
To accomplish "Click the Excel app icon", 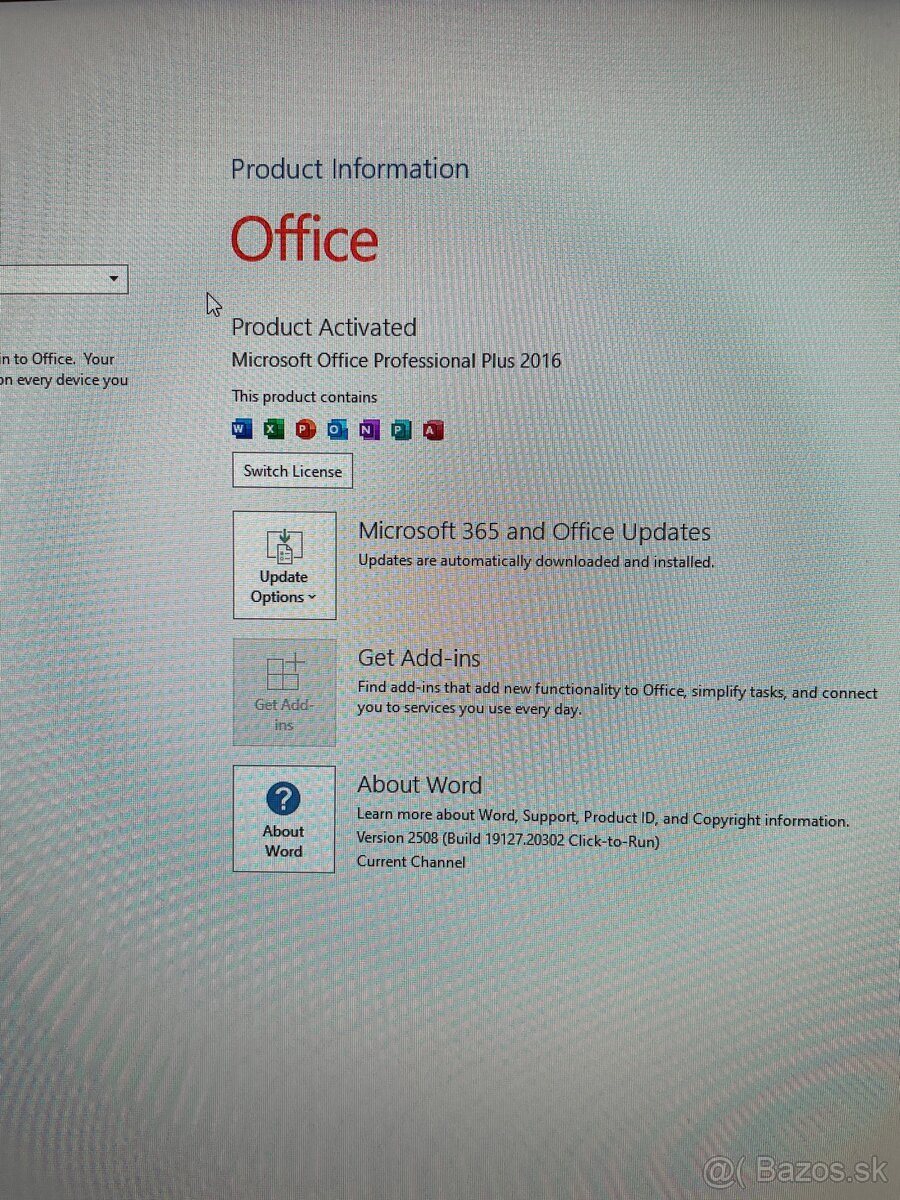I will point(273,430).
